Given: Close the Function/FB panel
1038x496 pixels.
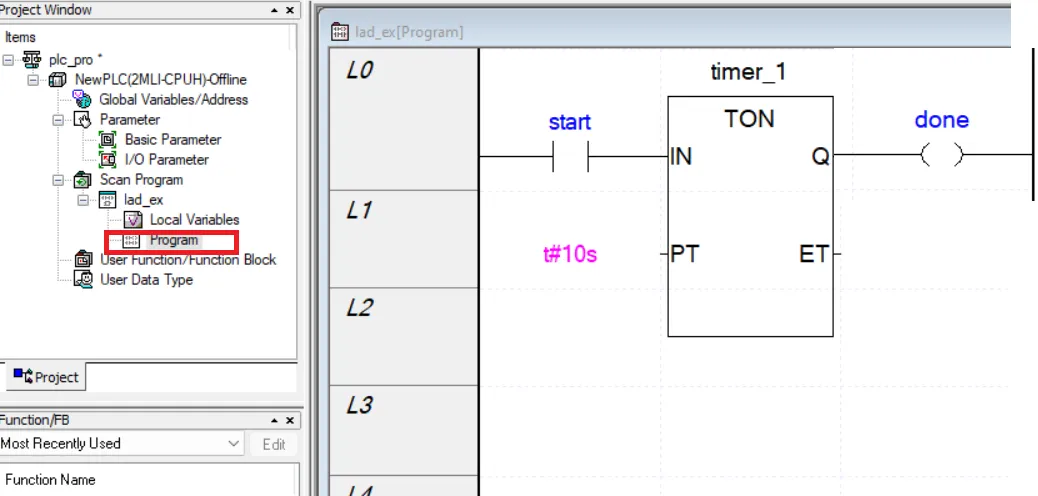Looking at the screenshot, I should pyautogui.click(x=290, y=421).
